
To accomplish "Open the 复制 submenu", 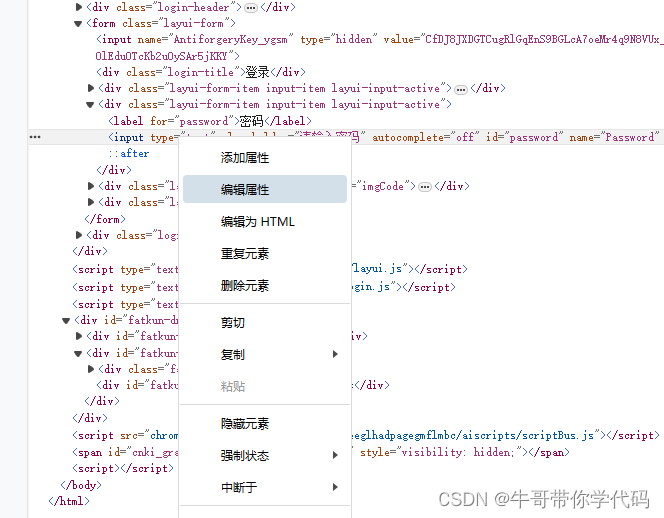I will (265, 354).
